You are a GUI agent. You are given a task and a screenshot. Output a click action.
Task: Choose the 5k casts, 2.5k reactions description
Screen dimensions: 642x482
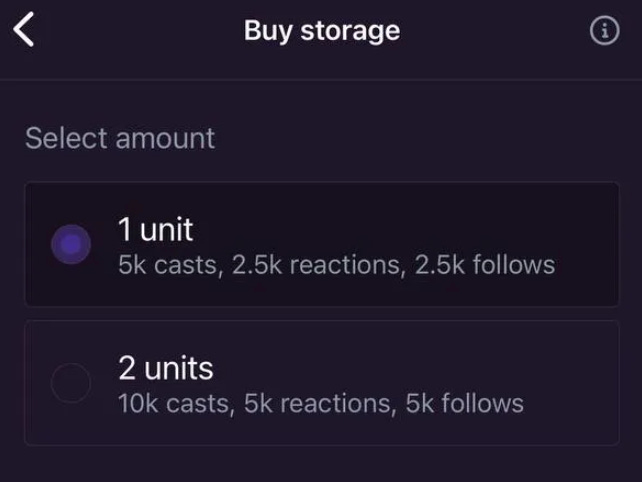click(x=337, y=265)
